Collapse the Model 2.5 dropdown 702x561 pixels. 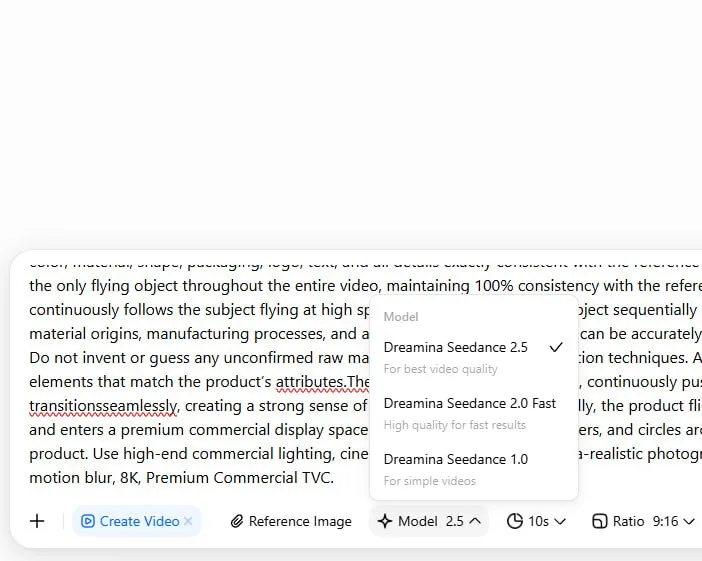coord(429,521)
